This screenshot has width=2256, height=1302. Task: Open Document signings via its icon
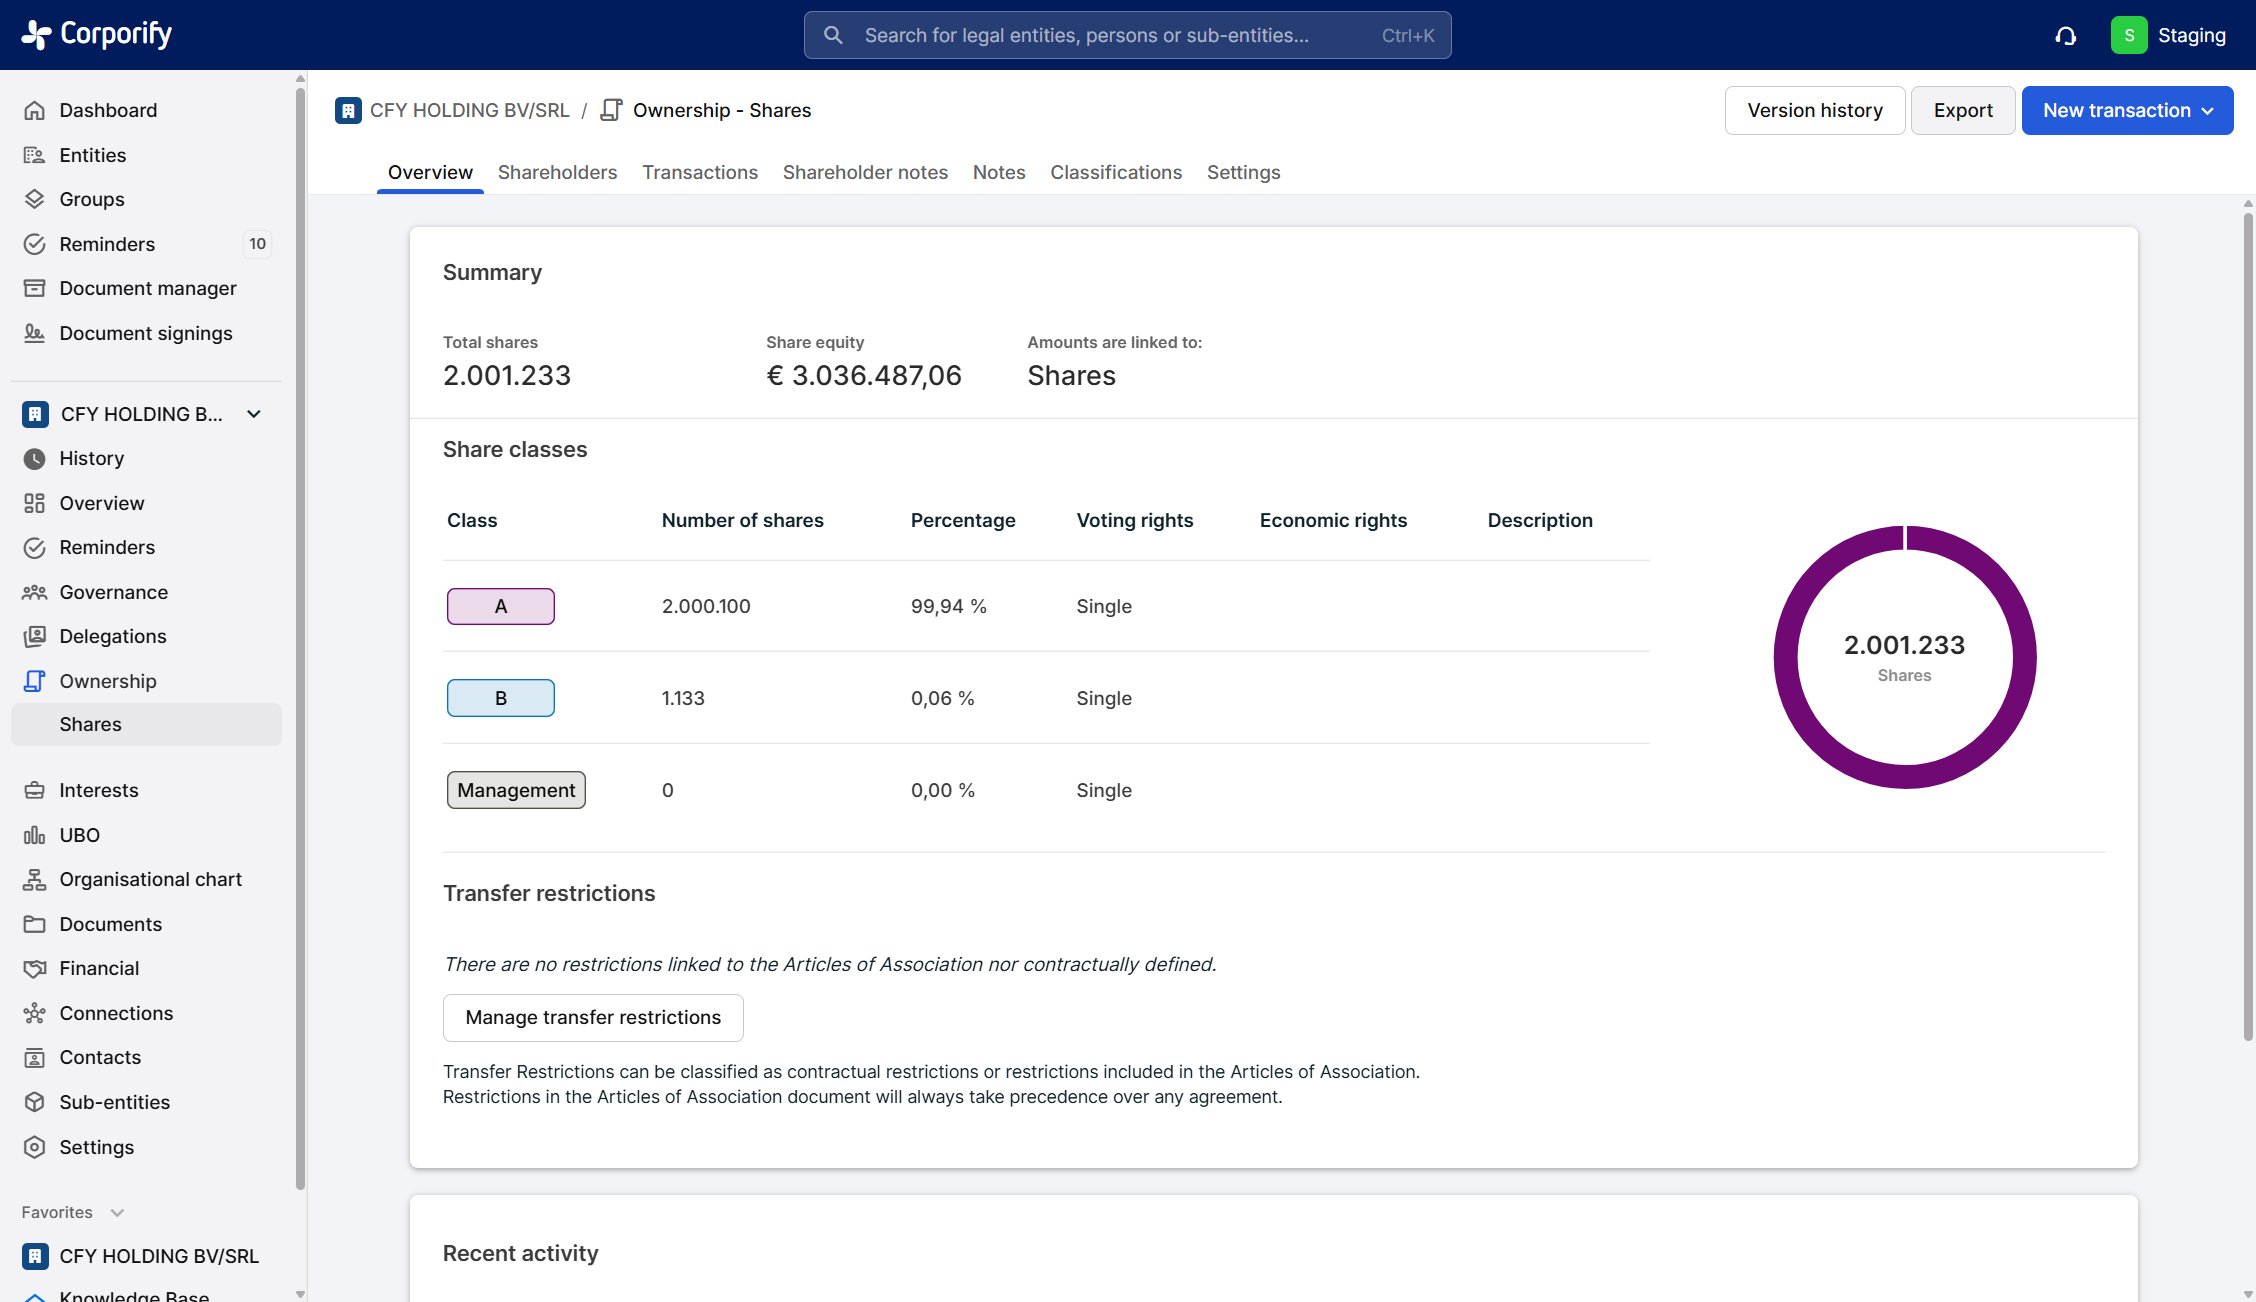[35, 333]
